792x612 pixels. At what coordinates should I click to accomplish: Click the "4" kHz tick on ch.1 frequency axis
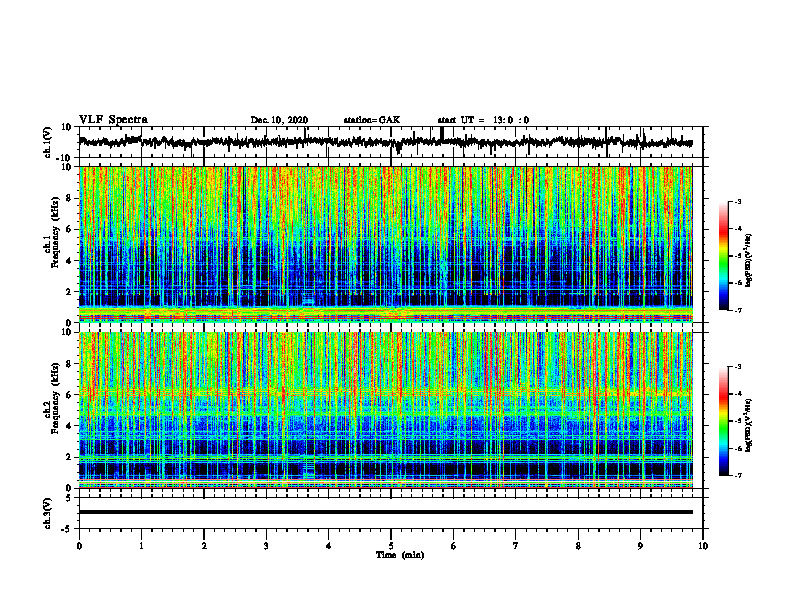(x=69, y=261)
